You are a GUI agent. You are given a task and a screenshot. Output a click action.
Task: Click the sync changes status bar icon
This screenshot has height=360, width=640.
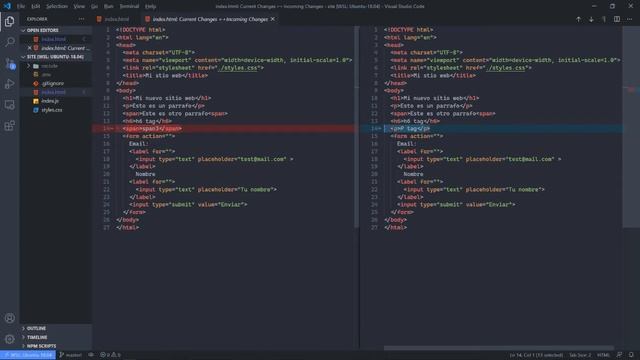pos(91,355)
